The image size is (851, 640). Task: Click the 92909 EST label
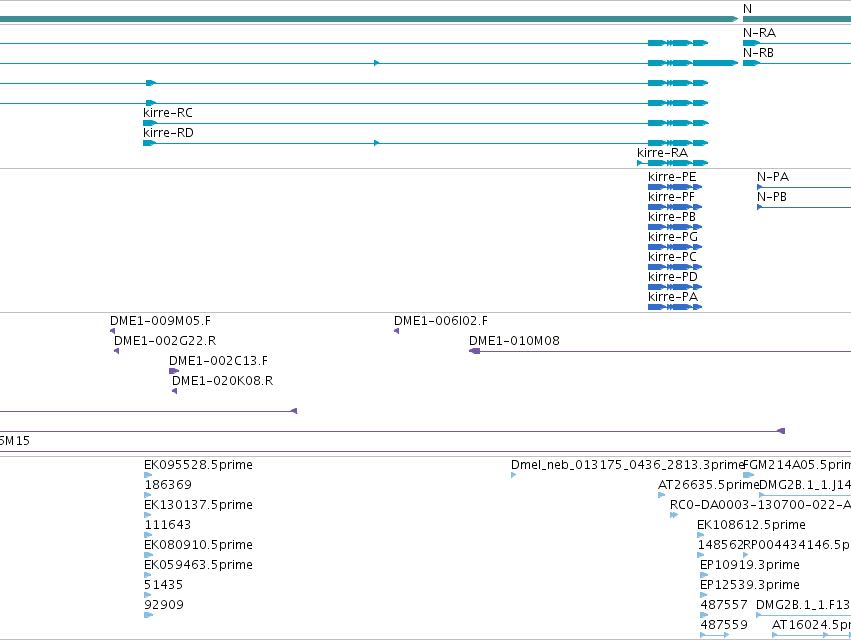pos(164,605)
